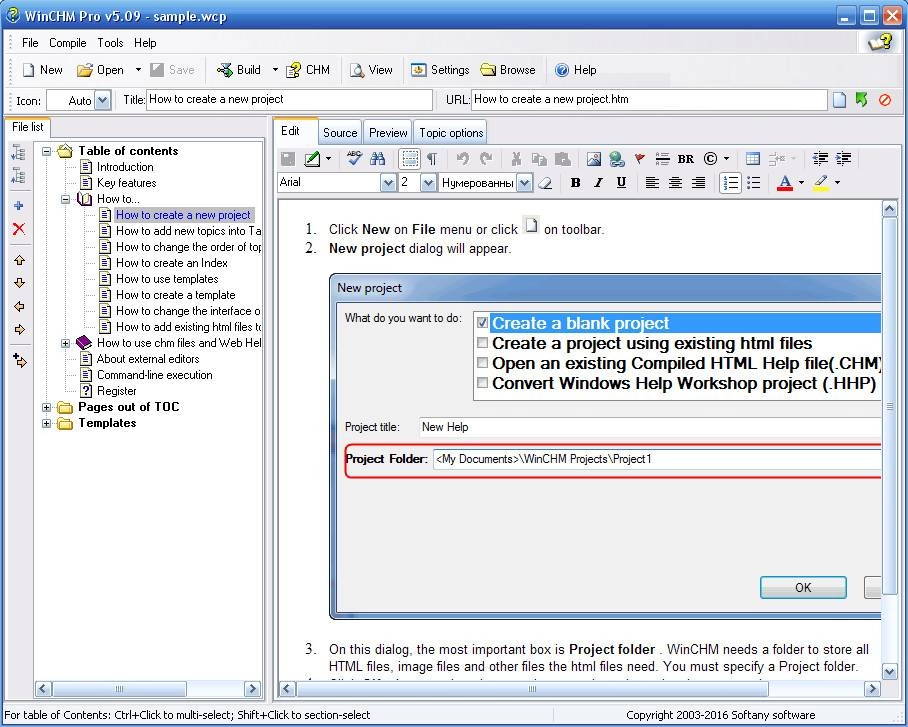This screenshot has height=727, width=908.
Task: Open the Arial font dropdown
Action: click(x=387, y=183)
